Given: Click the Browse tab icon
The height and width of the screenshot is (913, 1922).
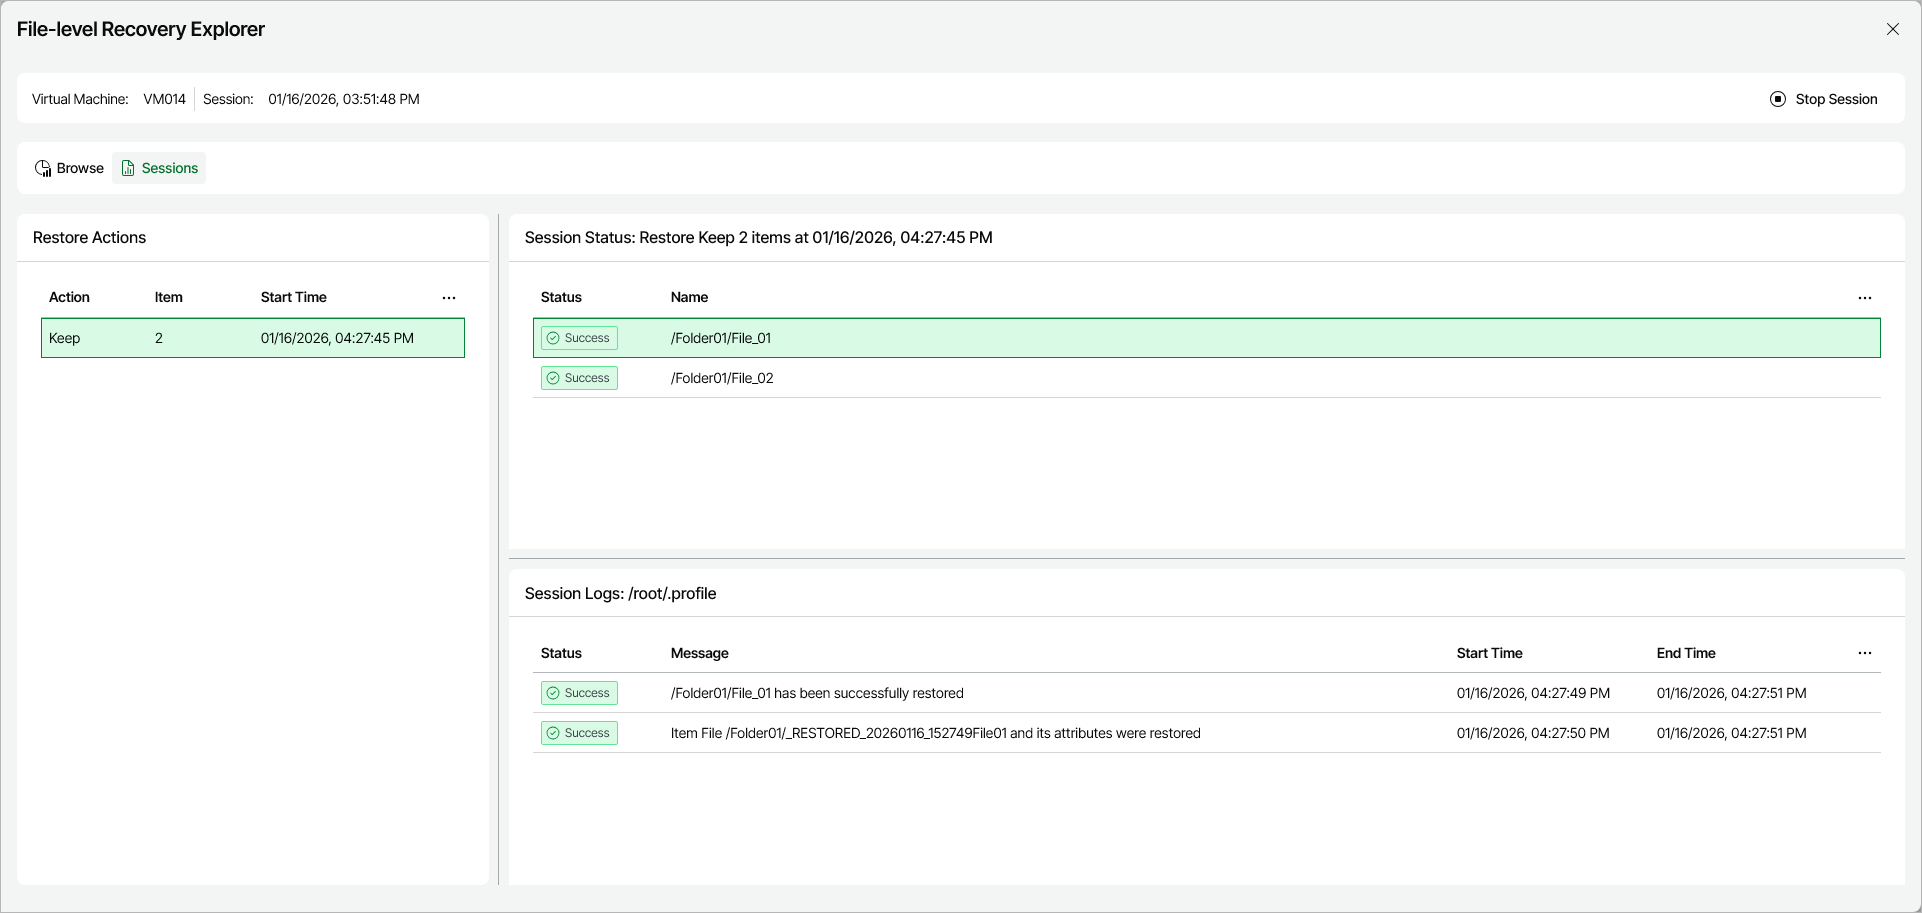Looking at the screenshot, I should 43,168.
